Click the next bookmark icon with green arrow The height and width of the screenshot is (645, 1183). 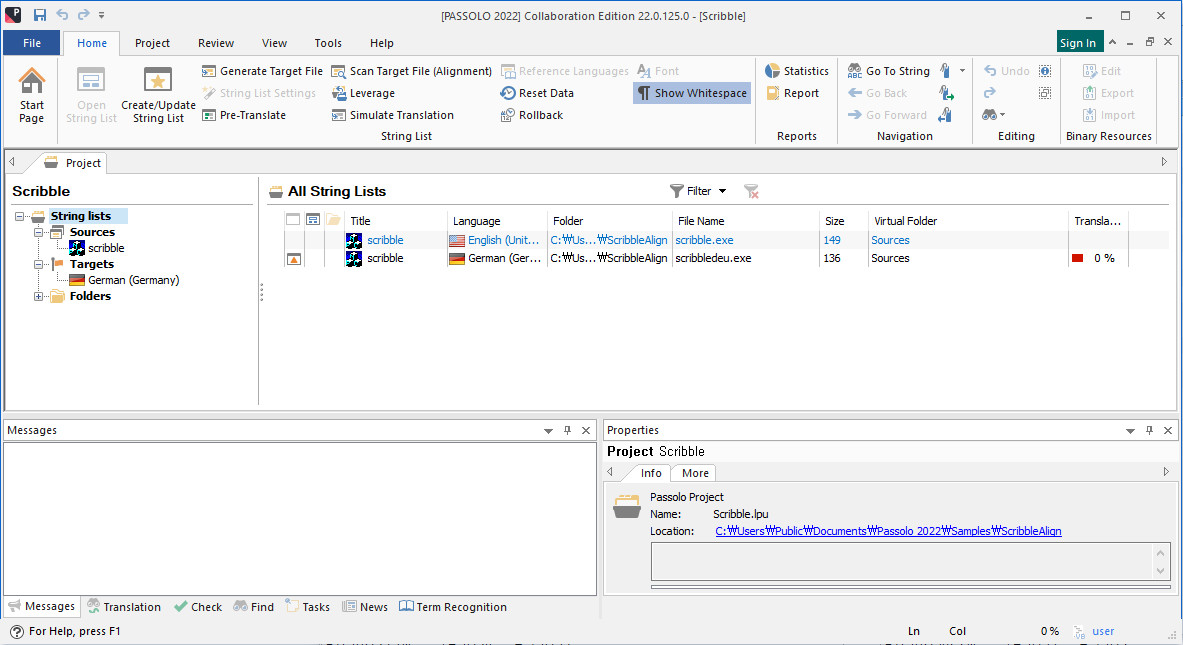[x=945, y=93]
